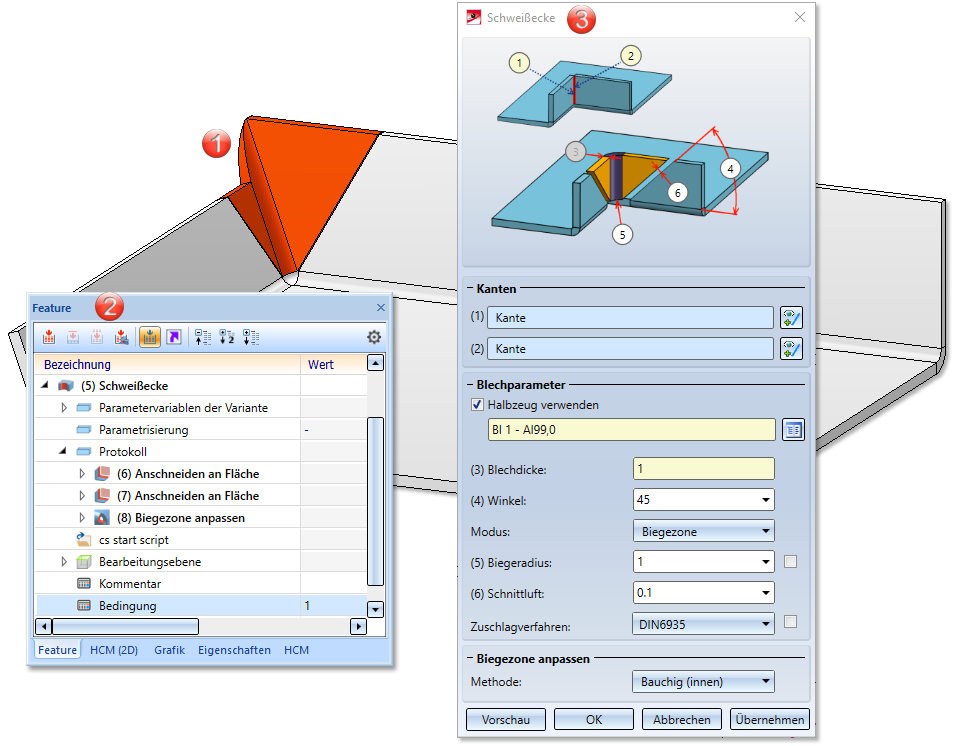
Task: Open the Biegeradius dropdown
Action: coord(766,562)
